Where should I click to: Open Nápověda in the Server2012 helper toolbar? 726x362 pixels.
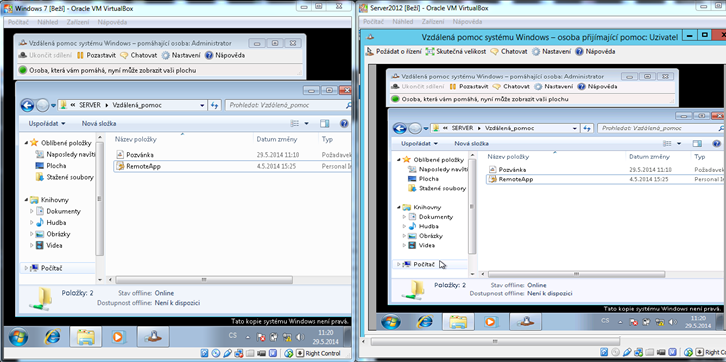pyautogui.click(x=595, y=51)
